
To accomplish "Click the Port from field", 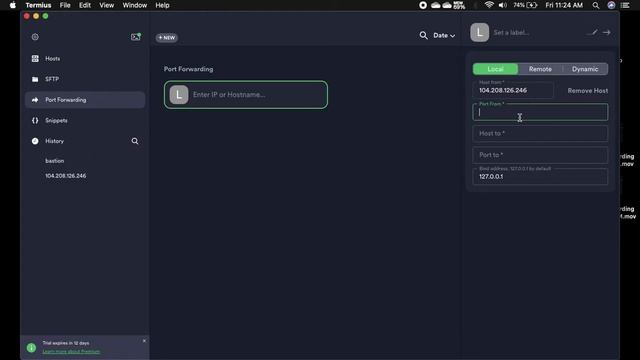I will click(x=540, y=112).
